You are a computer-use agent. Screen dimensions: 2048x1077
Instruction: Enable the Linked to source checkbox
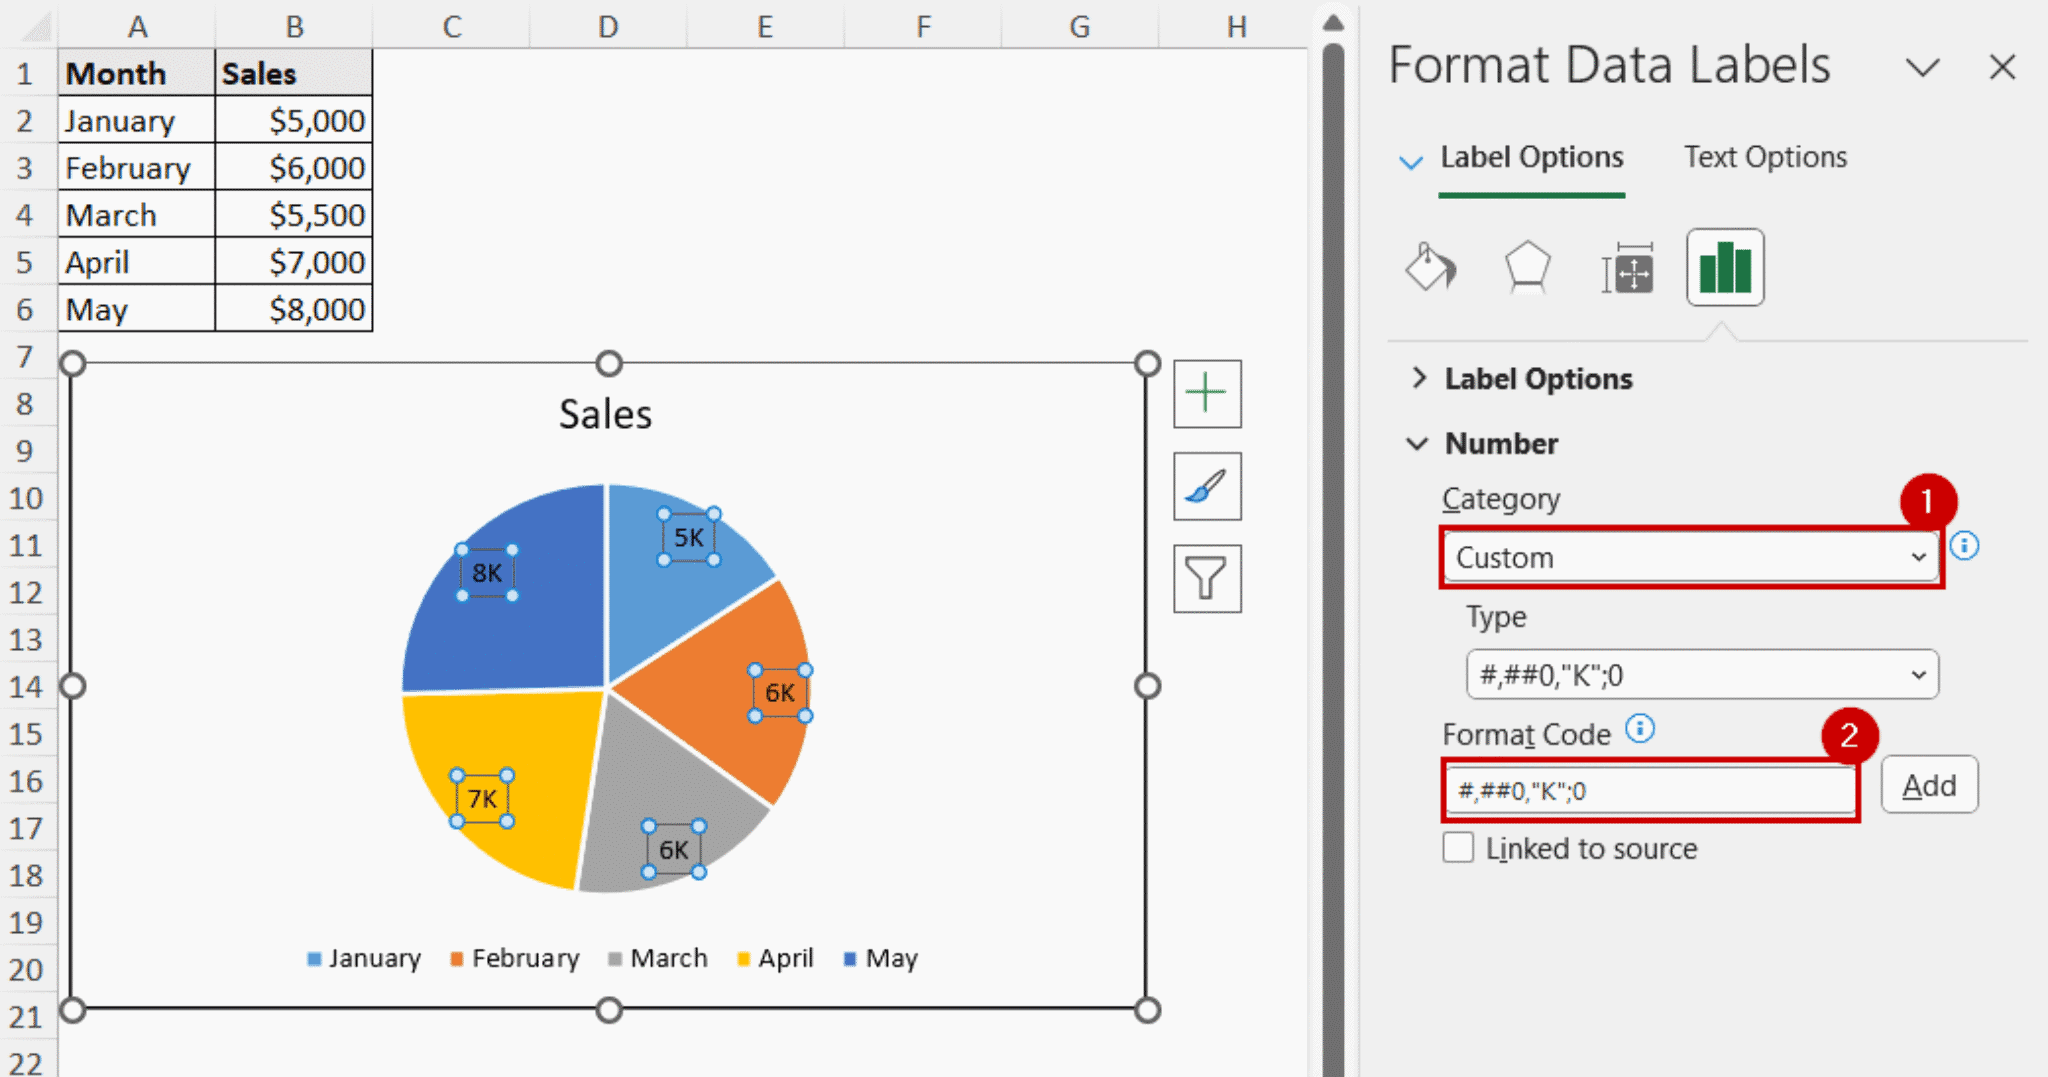pos(1458,848)
